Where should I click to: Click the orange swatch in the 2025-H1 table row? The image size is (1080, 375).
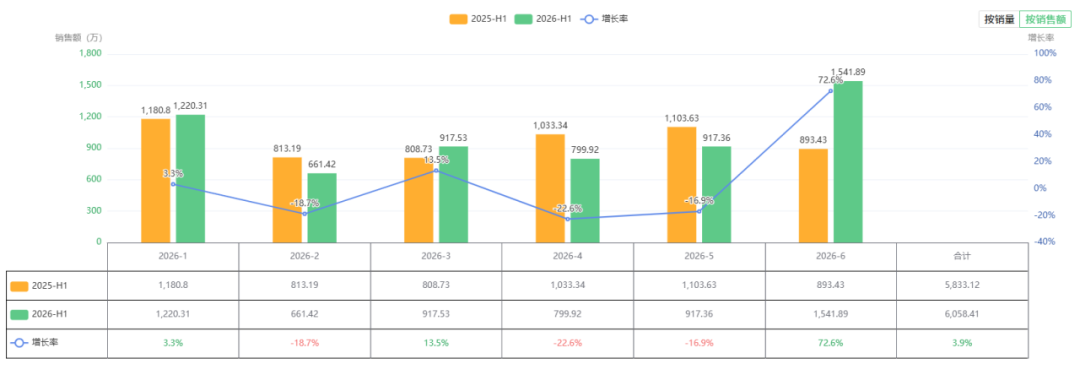[x=20, y=285]
